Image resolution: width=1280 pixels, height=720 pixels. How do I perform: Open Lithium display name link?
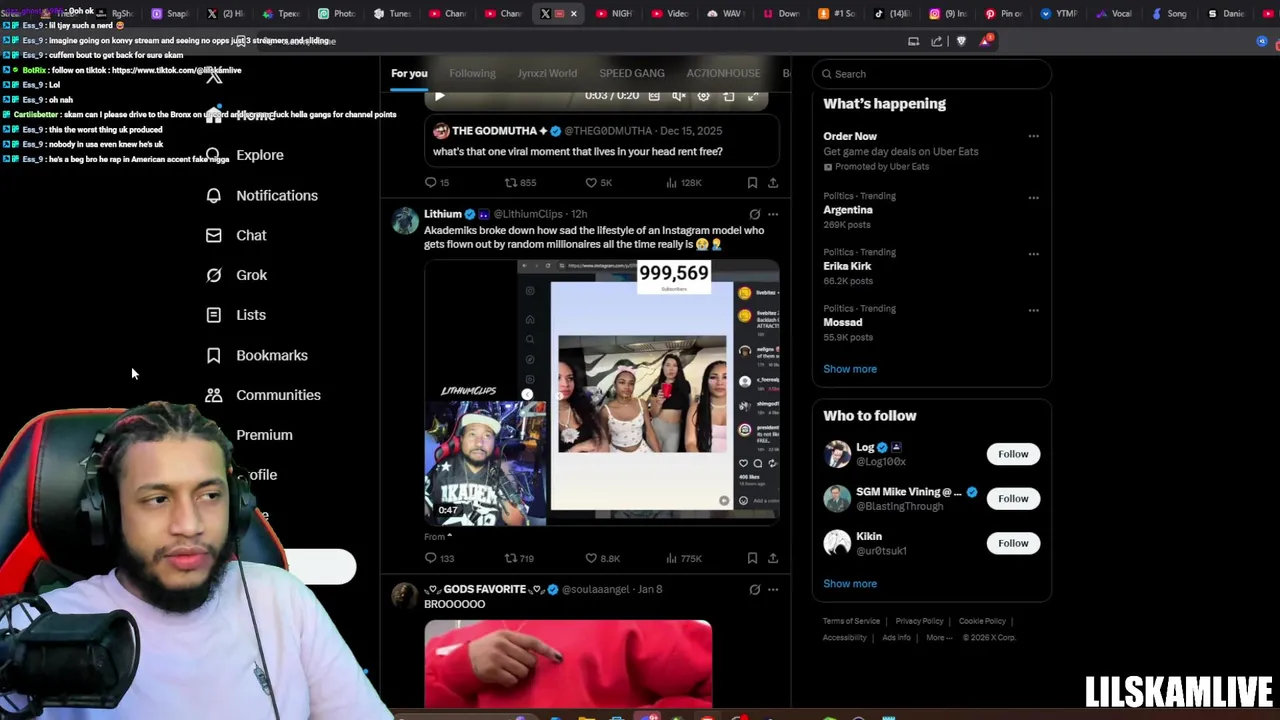click(x=442, y=214)
